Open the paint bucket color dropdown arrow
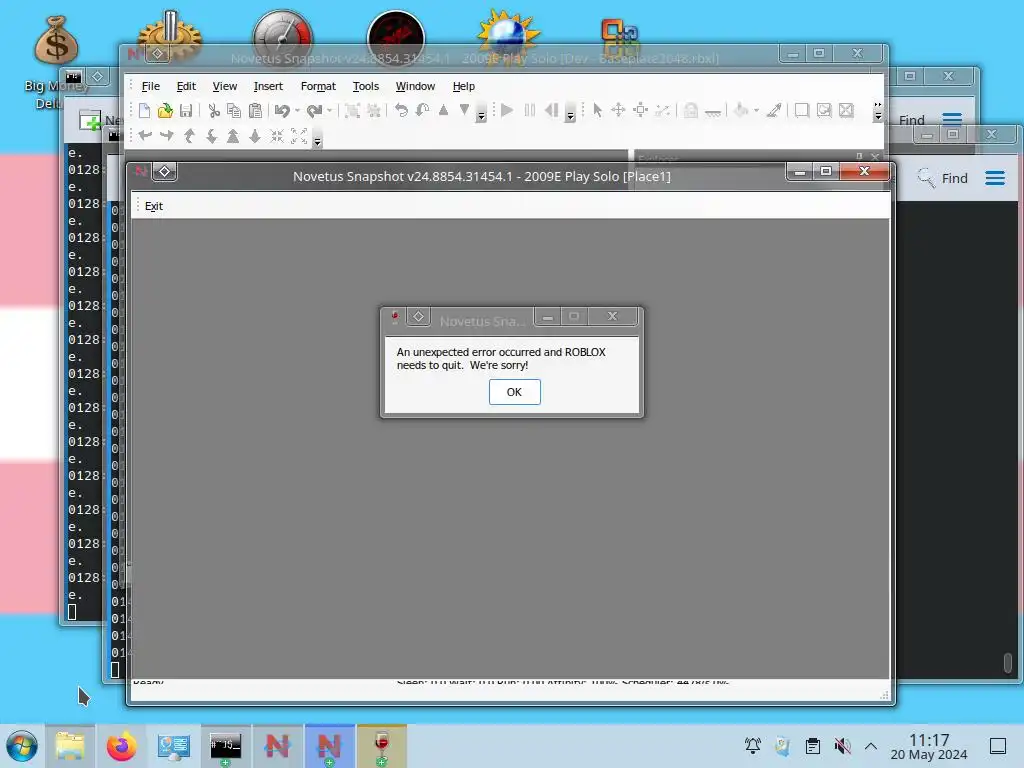Image resolution: width=1024 pixels, height=768 pixels. coord(756,110)
